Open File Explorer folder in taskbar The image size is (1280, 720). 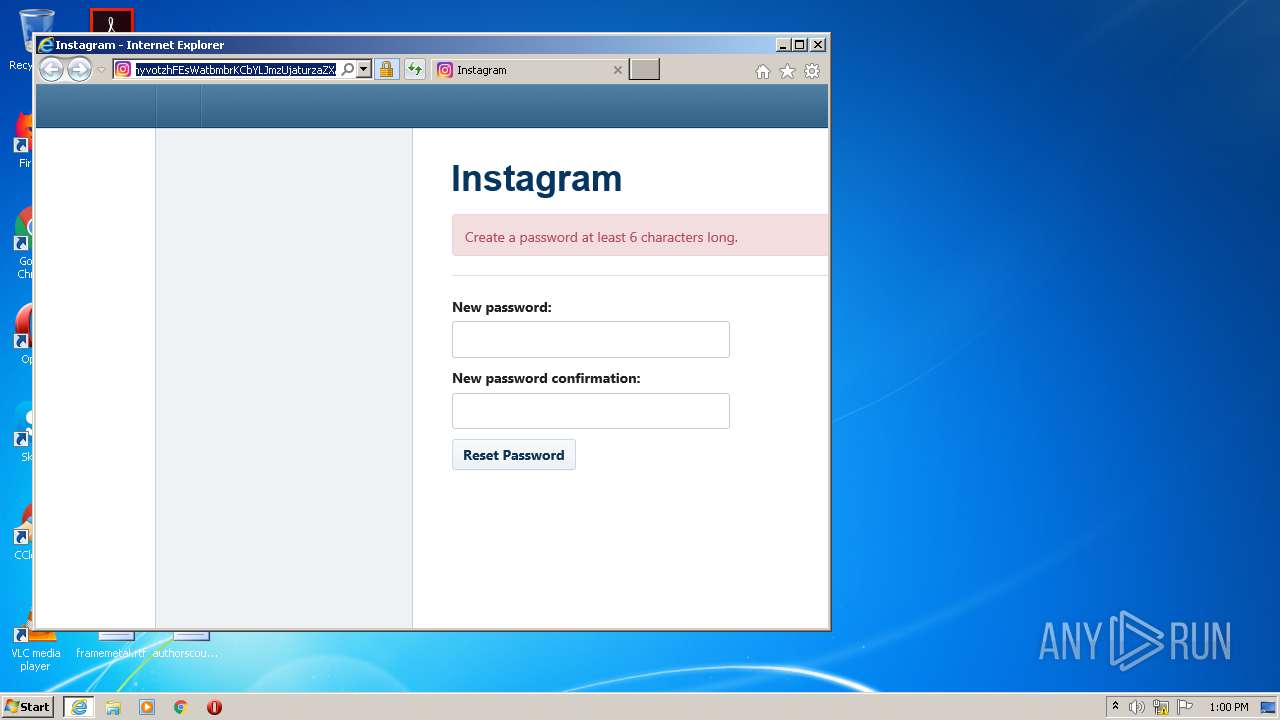113,707
